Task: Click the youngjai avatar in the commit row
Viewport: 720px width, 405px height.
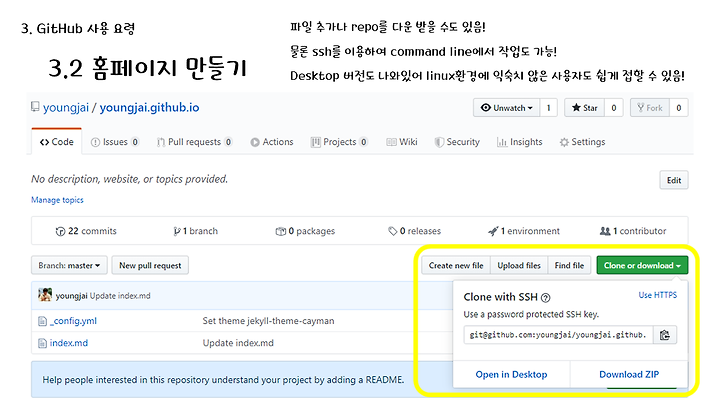Action: (45, 295)
